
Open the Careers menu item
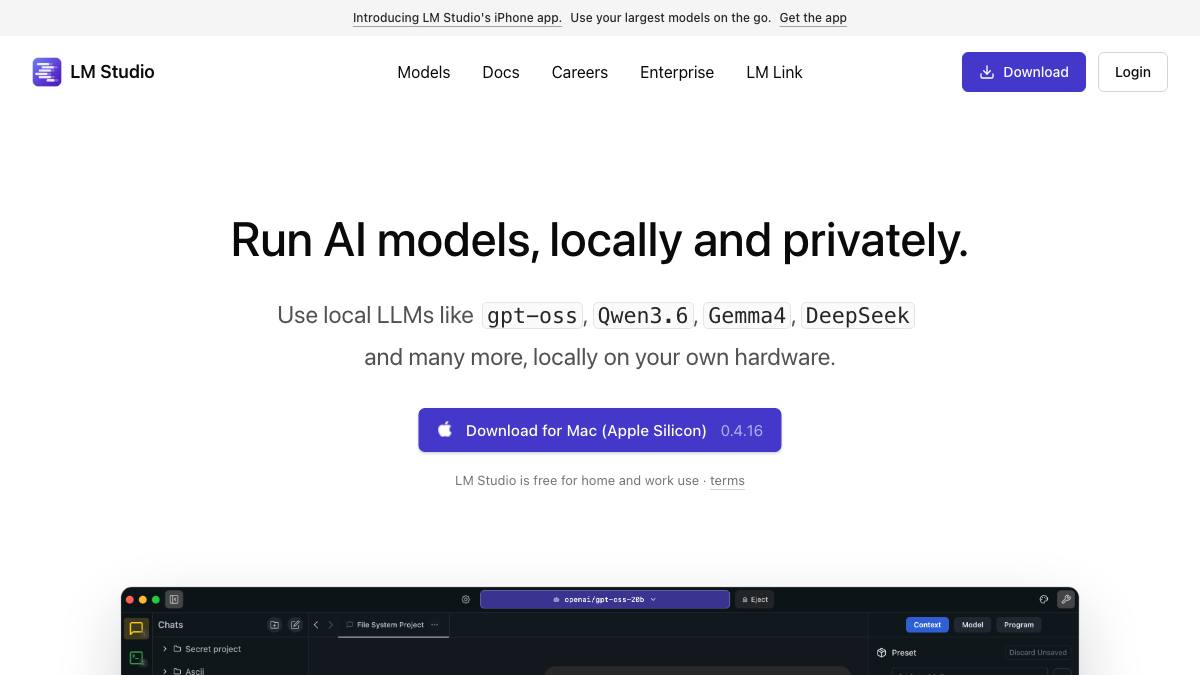(580, 72)
